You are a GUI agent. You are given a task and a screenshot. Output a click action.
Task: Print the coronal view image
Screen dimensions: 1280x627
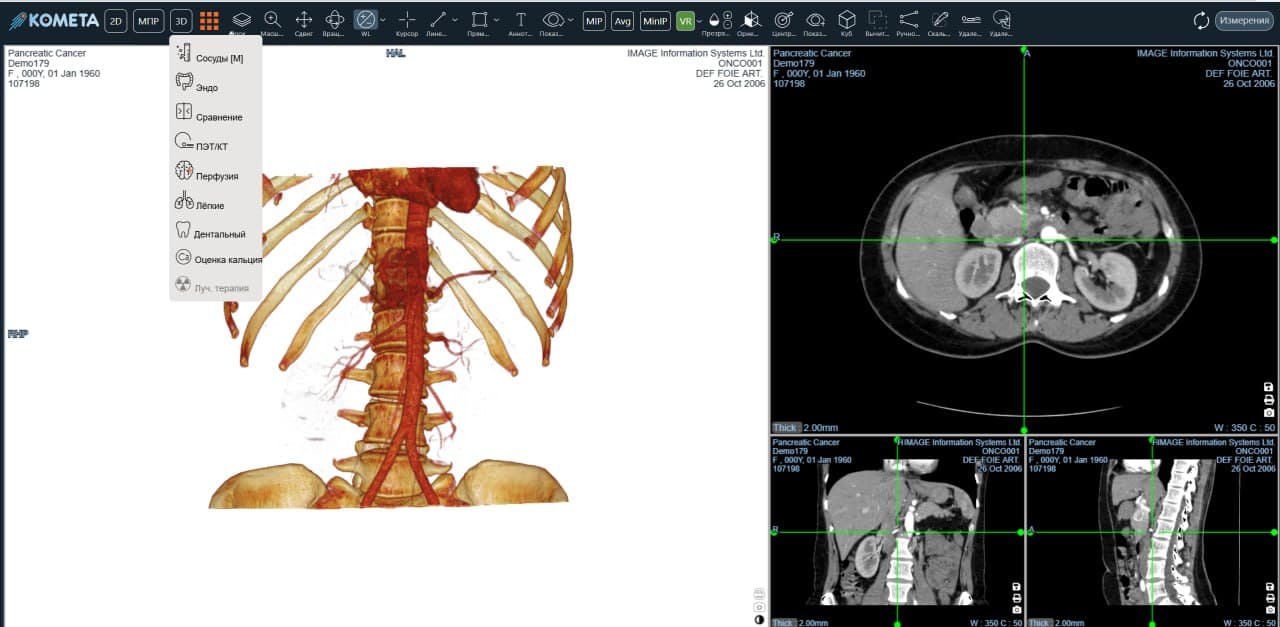tap(1016, 598)
